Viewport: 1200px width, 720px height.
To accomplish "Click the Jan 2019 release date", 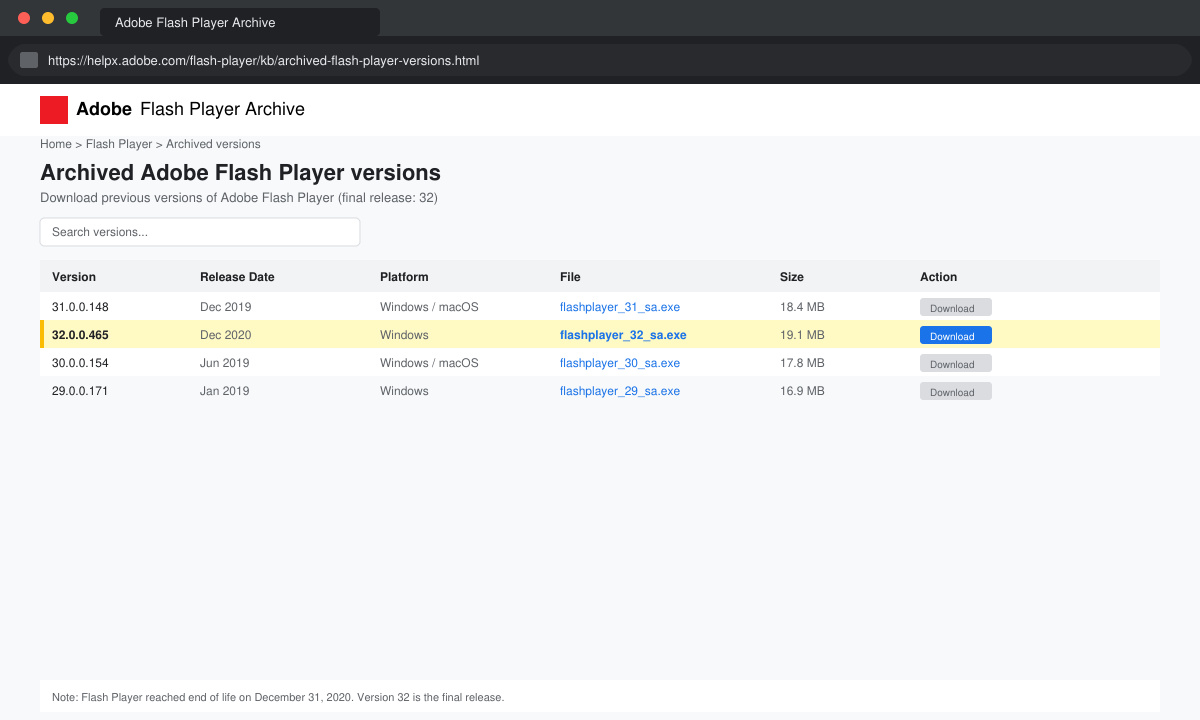I will 225,391.
